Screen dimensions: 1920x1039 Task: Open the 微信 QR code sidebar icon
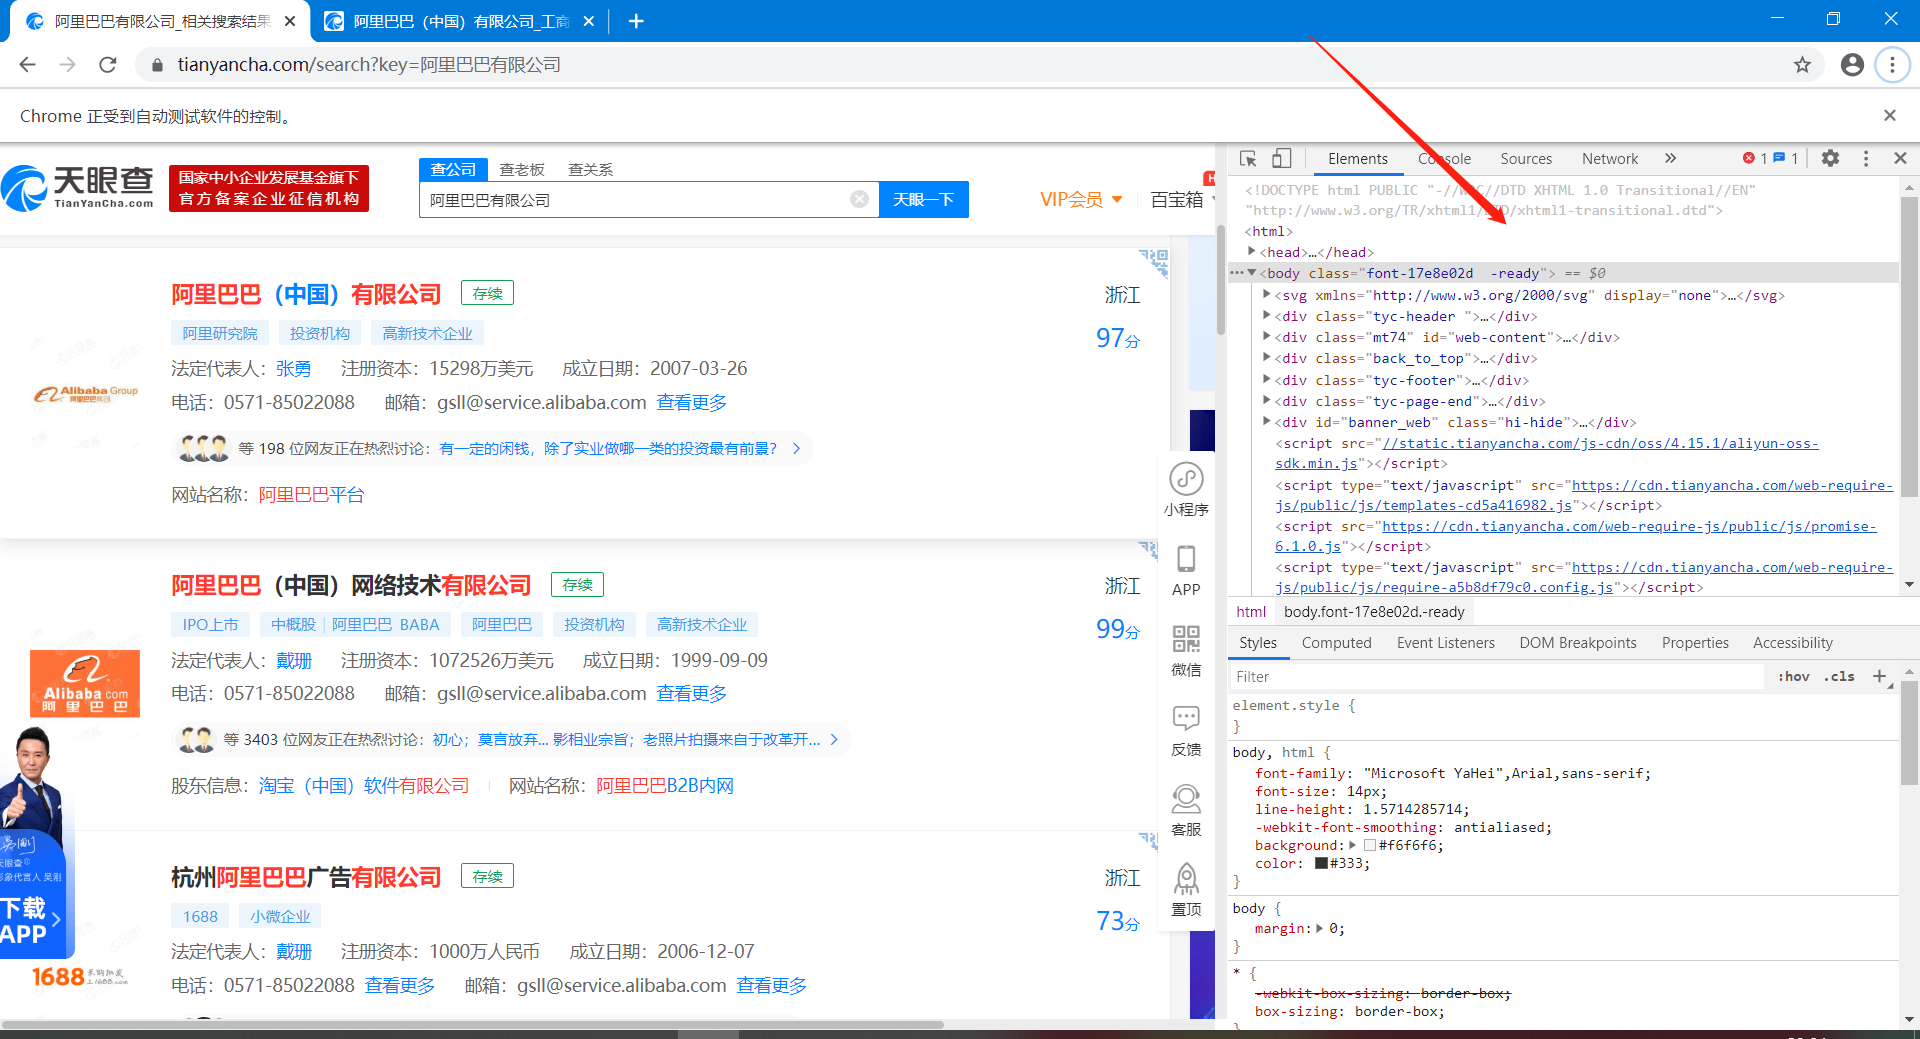click(1186, 650)
